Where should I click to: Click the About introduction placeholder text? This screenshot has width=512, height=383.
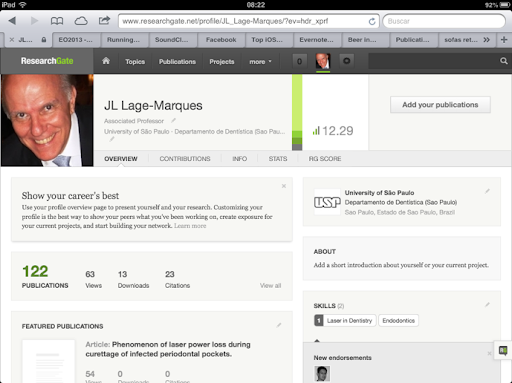(x=401, y=265)
